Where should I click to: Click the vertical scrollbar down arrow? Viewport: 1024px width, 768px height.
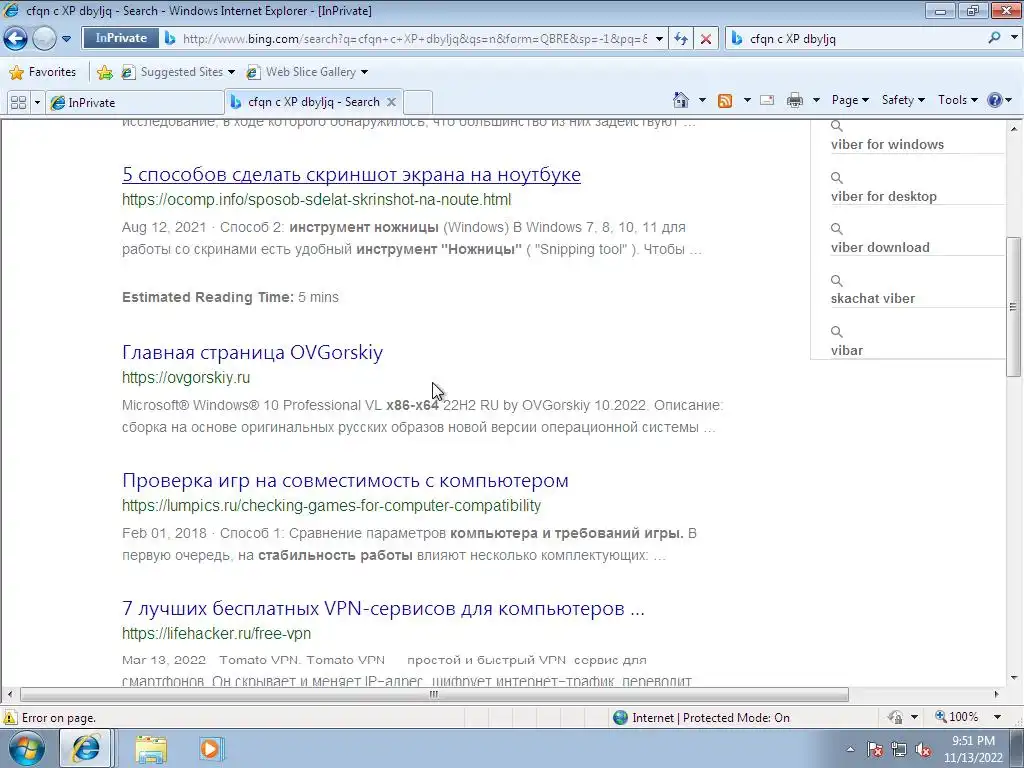(1014, 678)
